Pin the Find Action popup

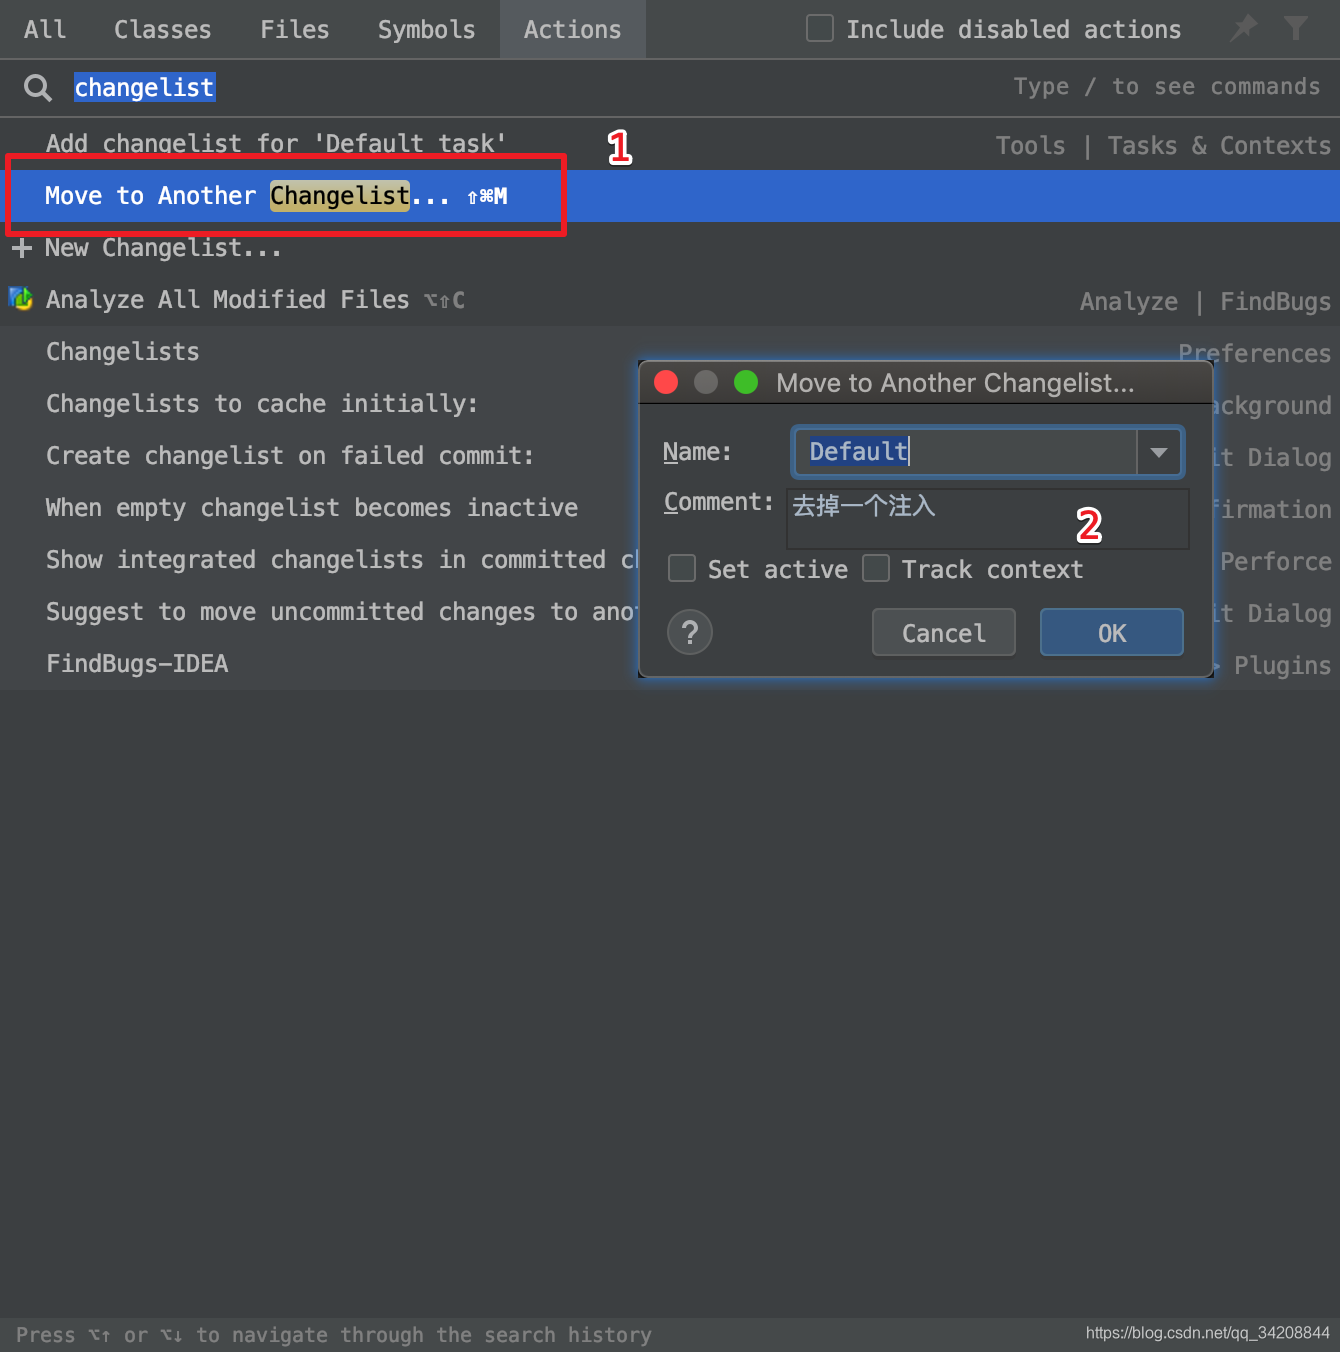click(x=1243, y=29)
